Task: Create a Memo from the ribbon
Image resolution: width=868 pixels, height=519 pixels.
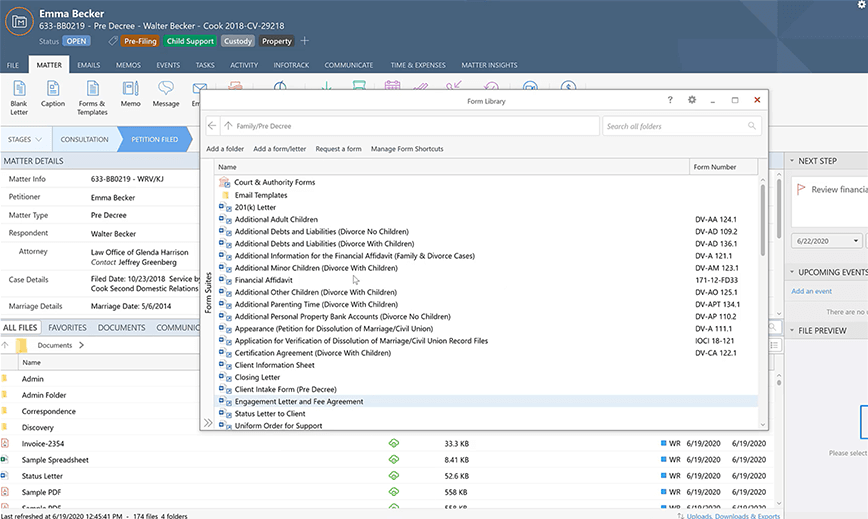Action: tap(131, 94)
